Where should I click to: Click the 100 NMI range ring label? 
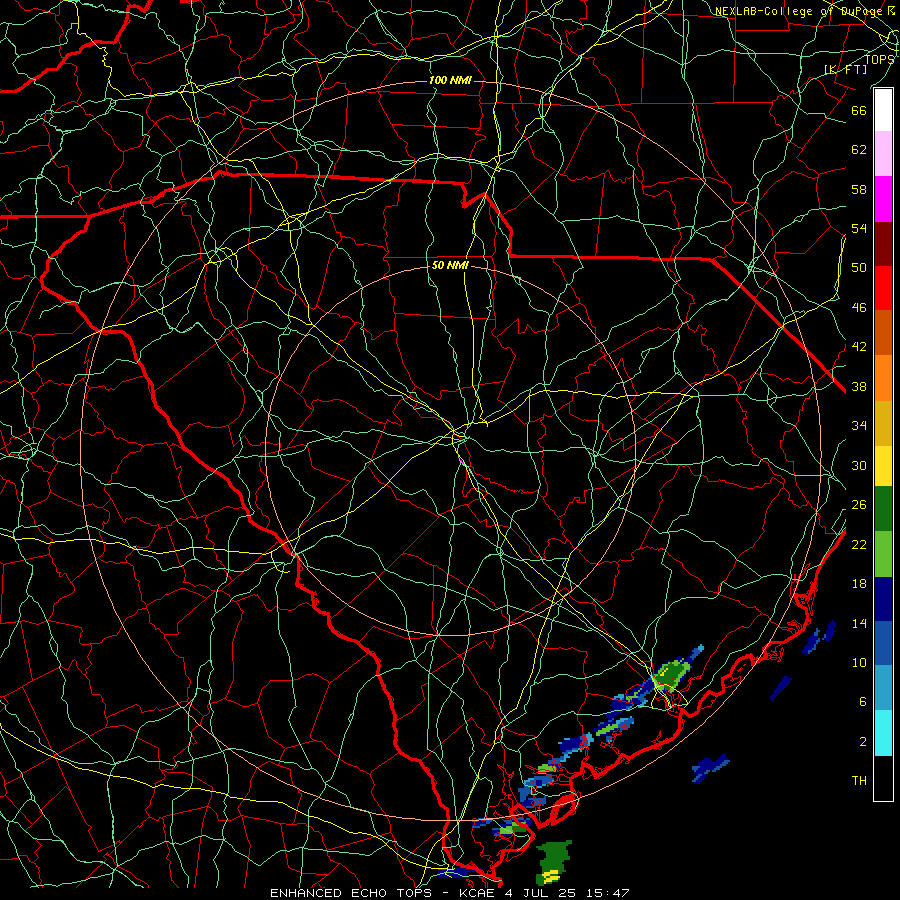point(450,80)
